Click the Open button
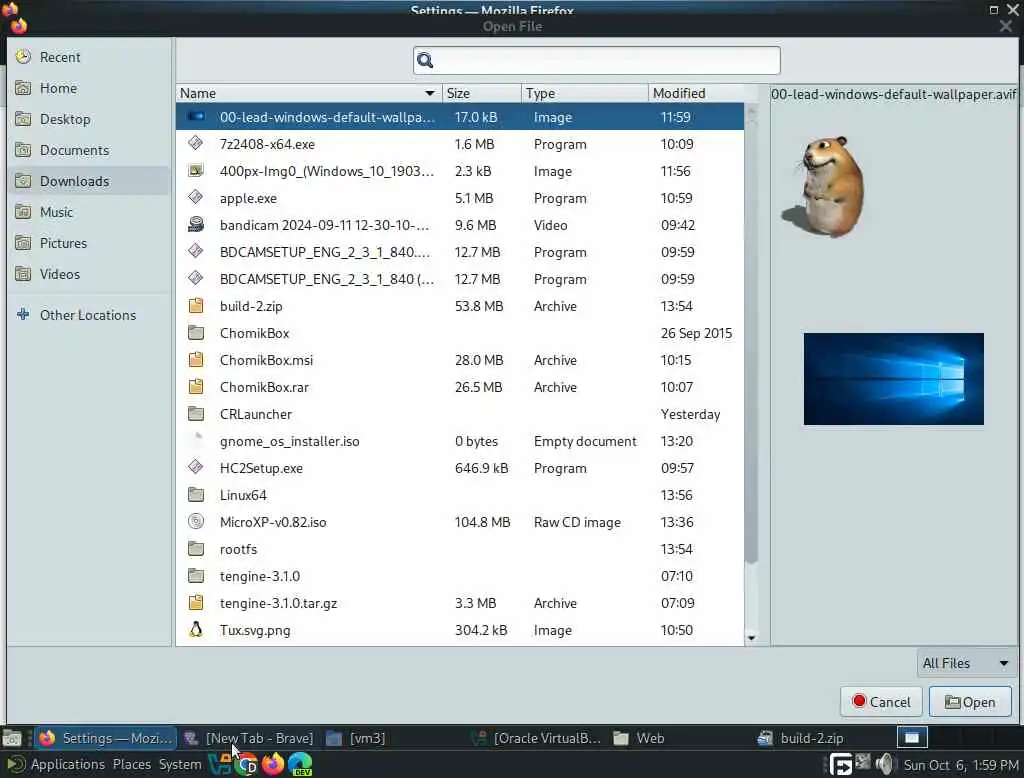This screenshot has width=1024, height=778. [x=970, y=702]
